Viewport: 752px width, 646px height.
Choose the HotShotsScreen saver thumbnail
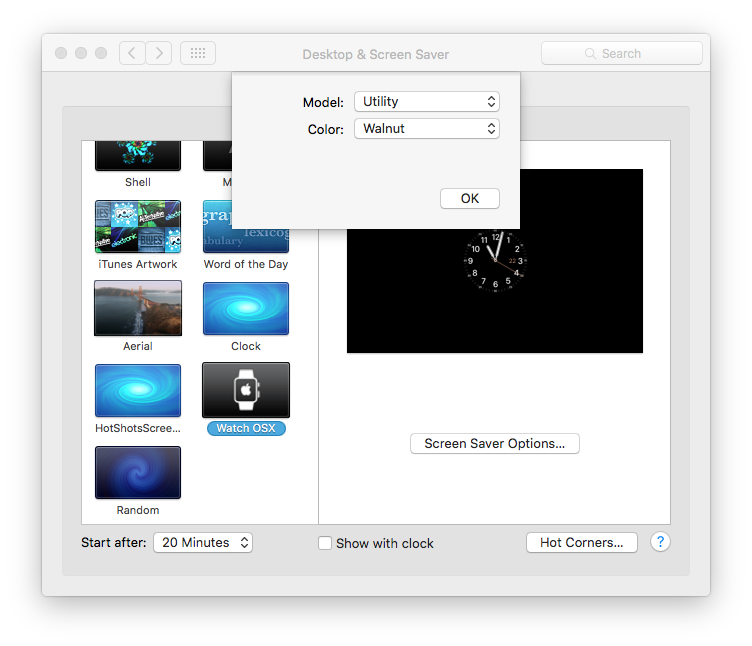pyautogui.click(x=138, y=390)
